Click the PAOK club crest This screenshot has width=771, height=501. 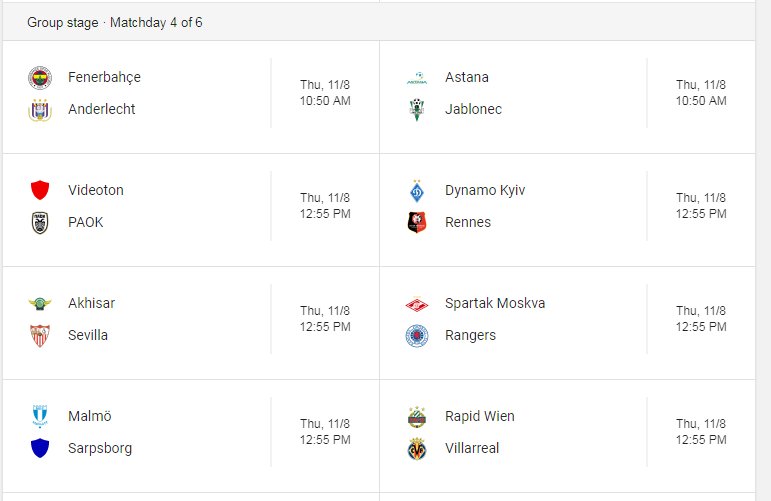[x=40, y=223]
